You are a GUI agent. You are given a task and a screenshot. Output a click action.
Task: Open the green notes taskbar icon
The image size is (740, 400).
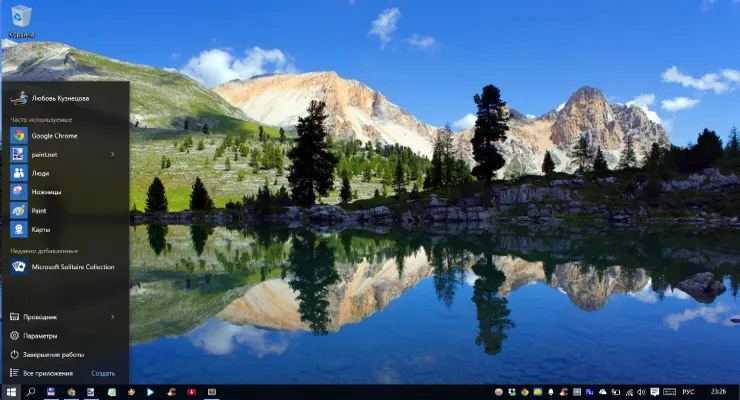pyautogui.click(x=111, y=392)
